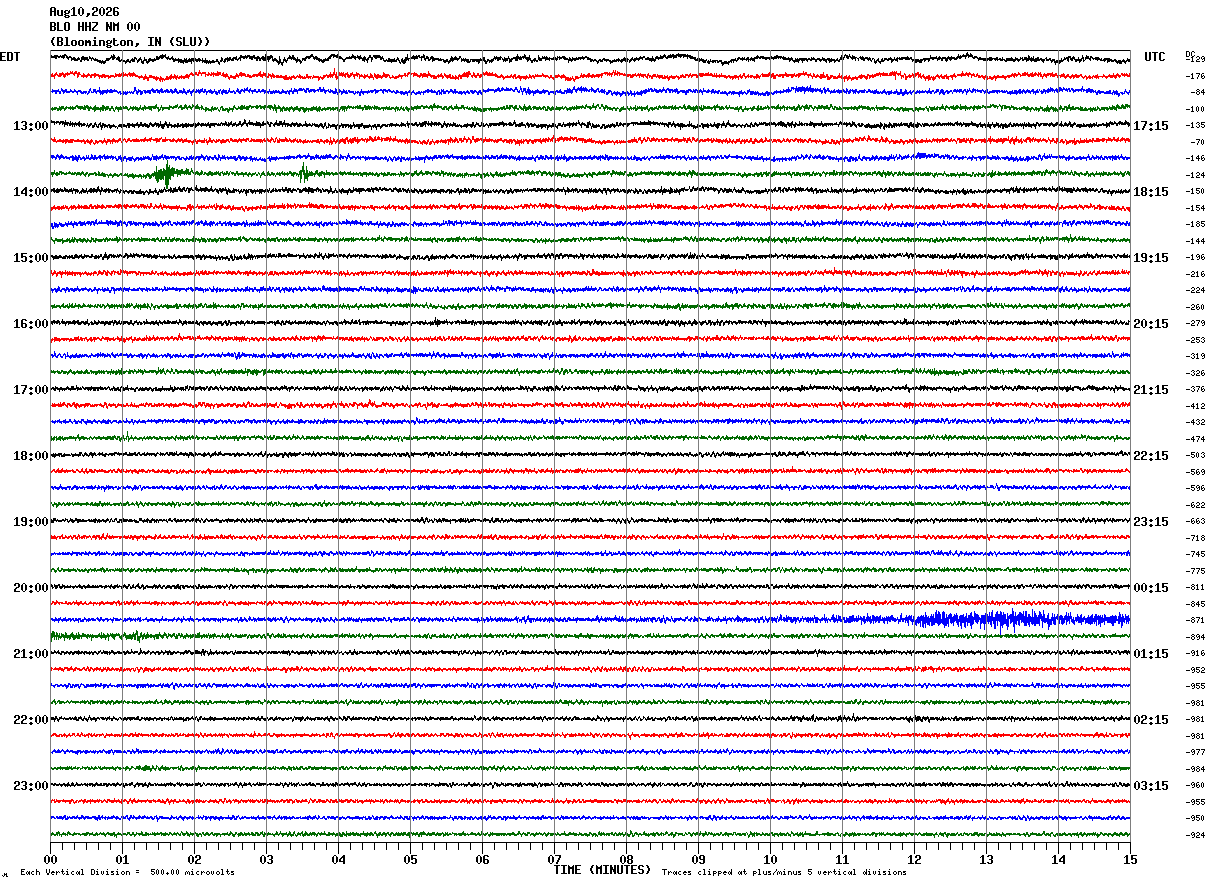Screen dimensions: 1210x886
Task: Click the "03" minute tick label
Action: (x=266, y=859)
